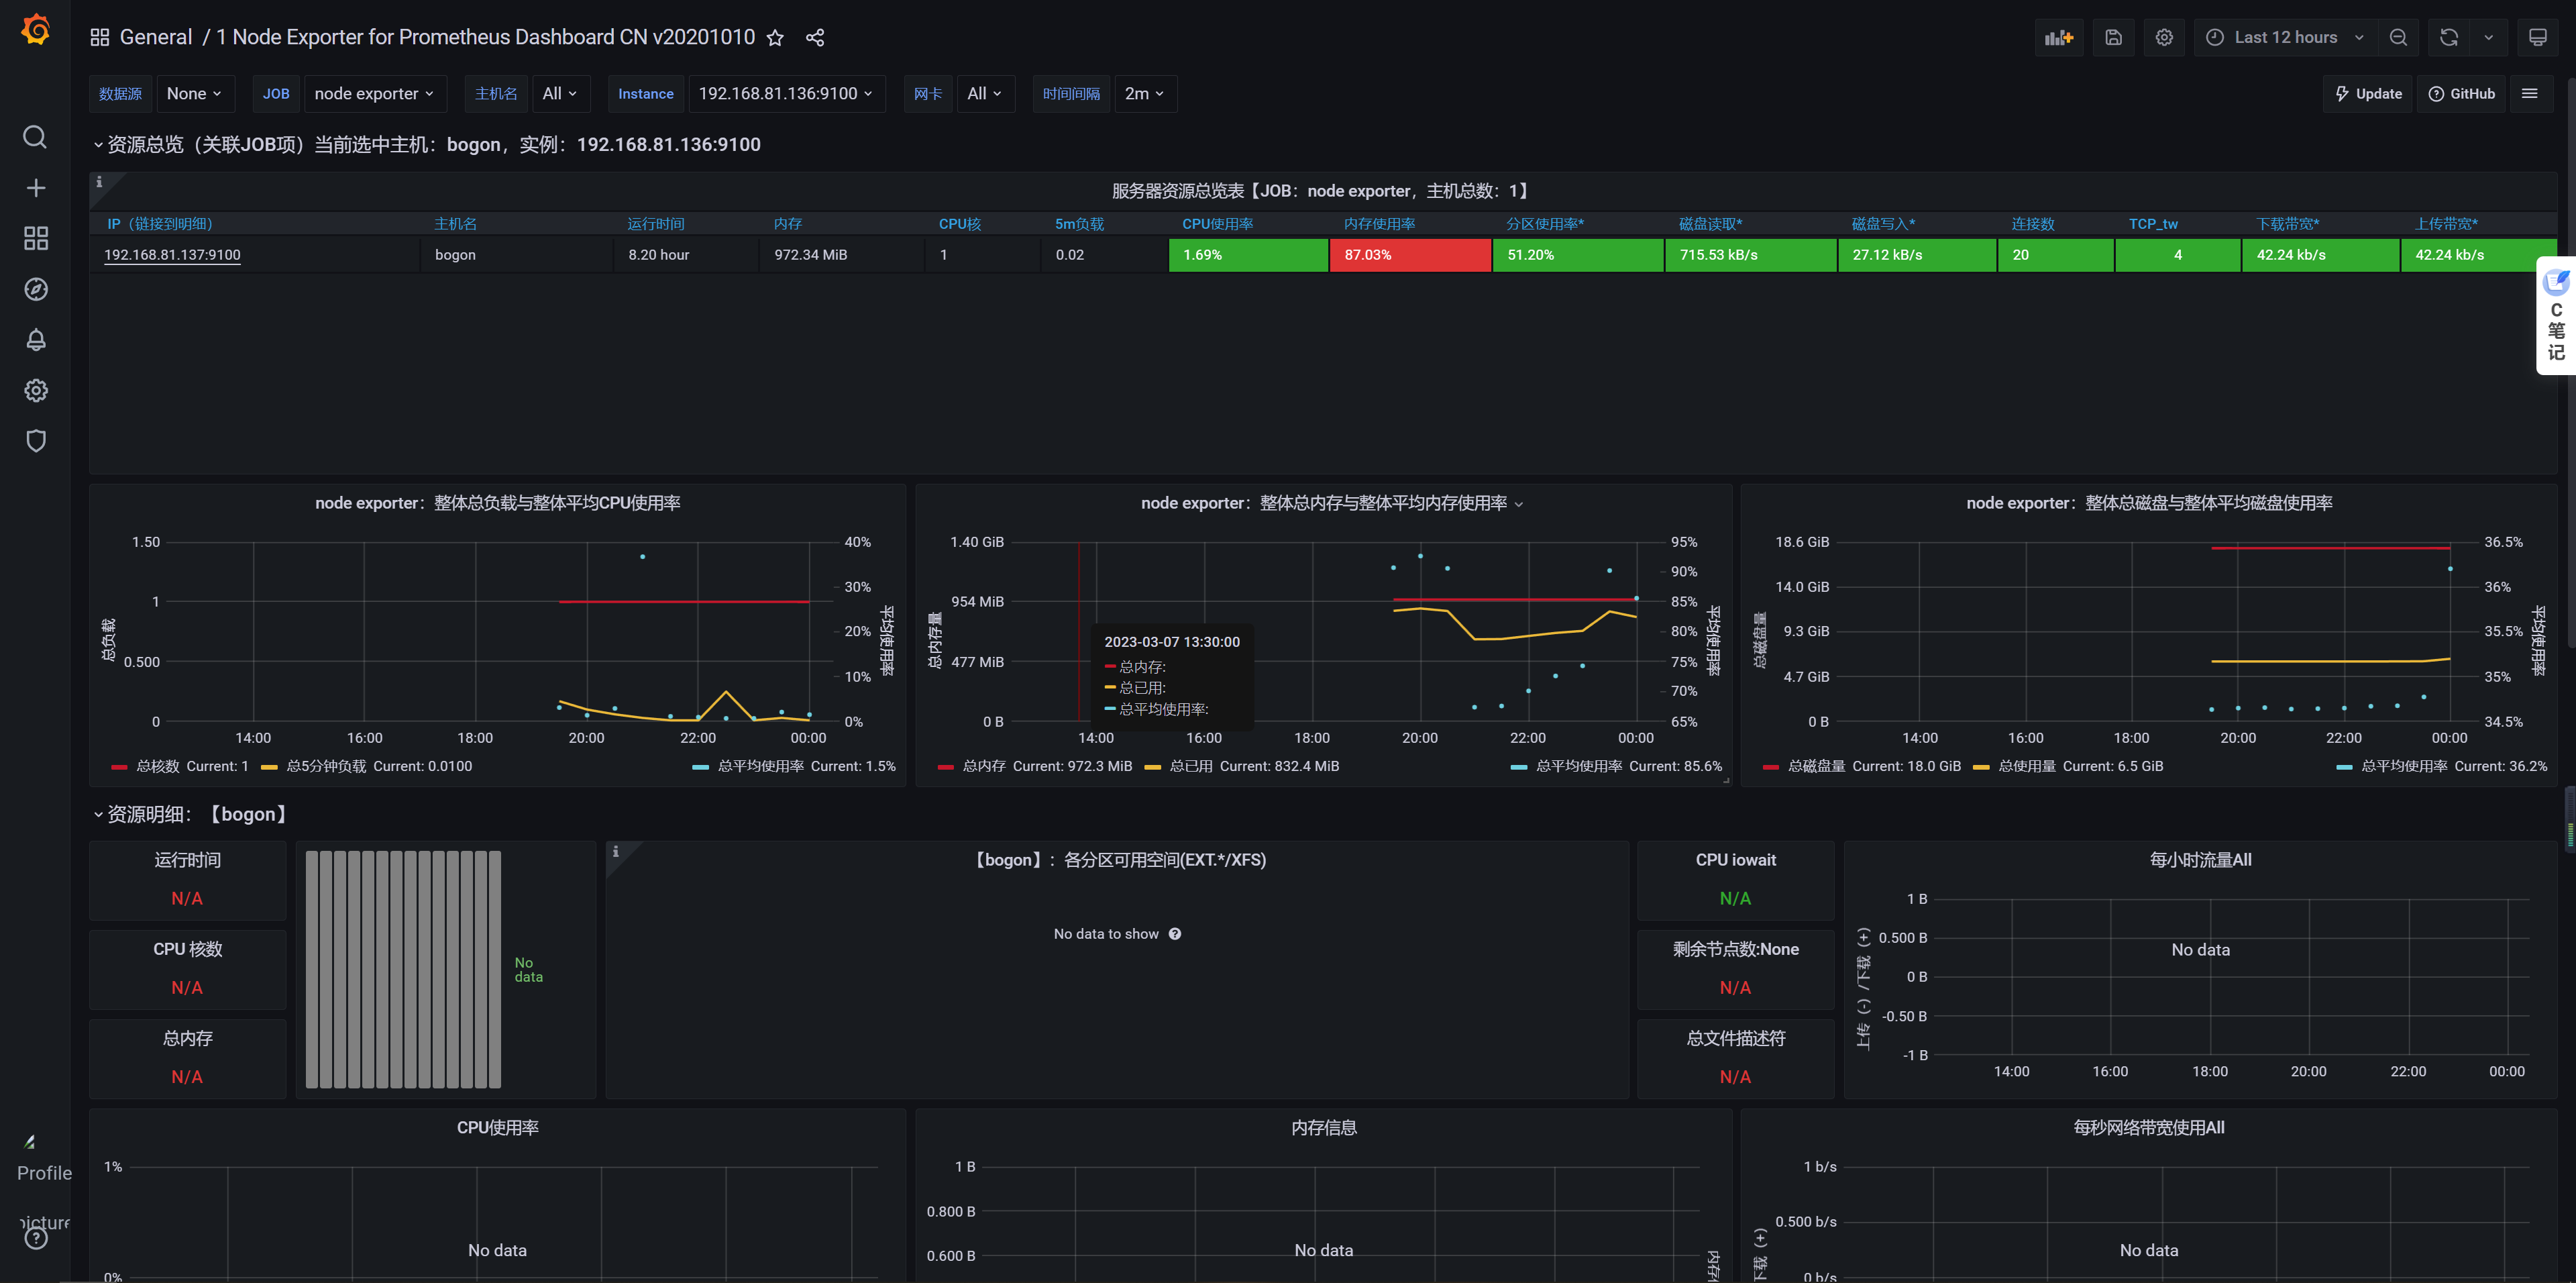This screenshot has height=1283, width=2576.
Task: Open the Dashboards grid icon in sidebar
Action: (35, 238)
